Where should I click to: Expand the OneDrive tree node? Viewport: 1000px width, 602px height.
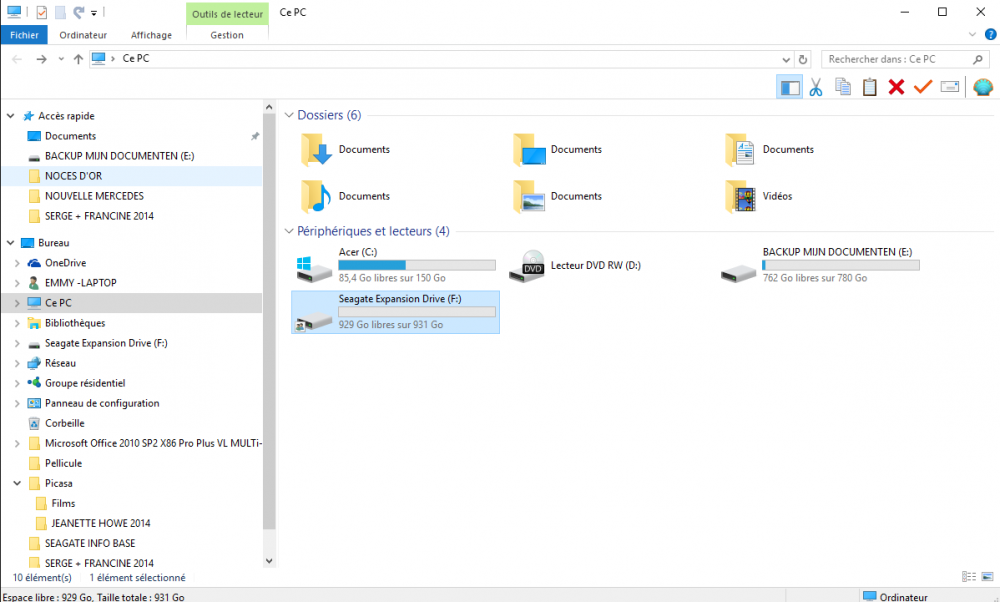(x=17, y=263)
